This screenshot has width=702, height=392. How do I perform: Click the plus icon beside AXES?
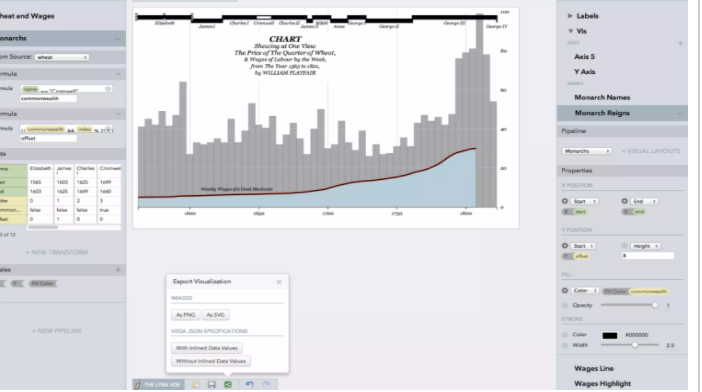coord(680,43)
